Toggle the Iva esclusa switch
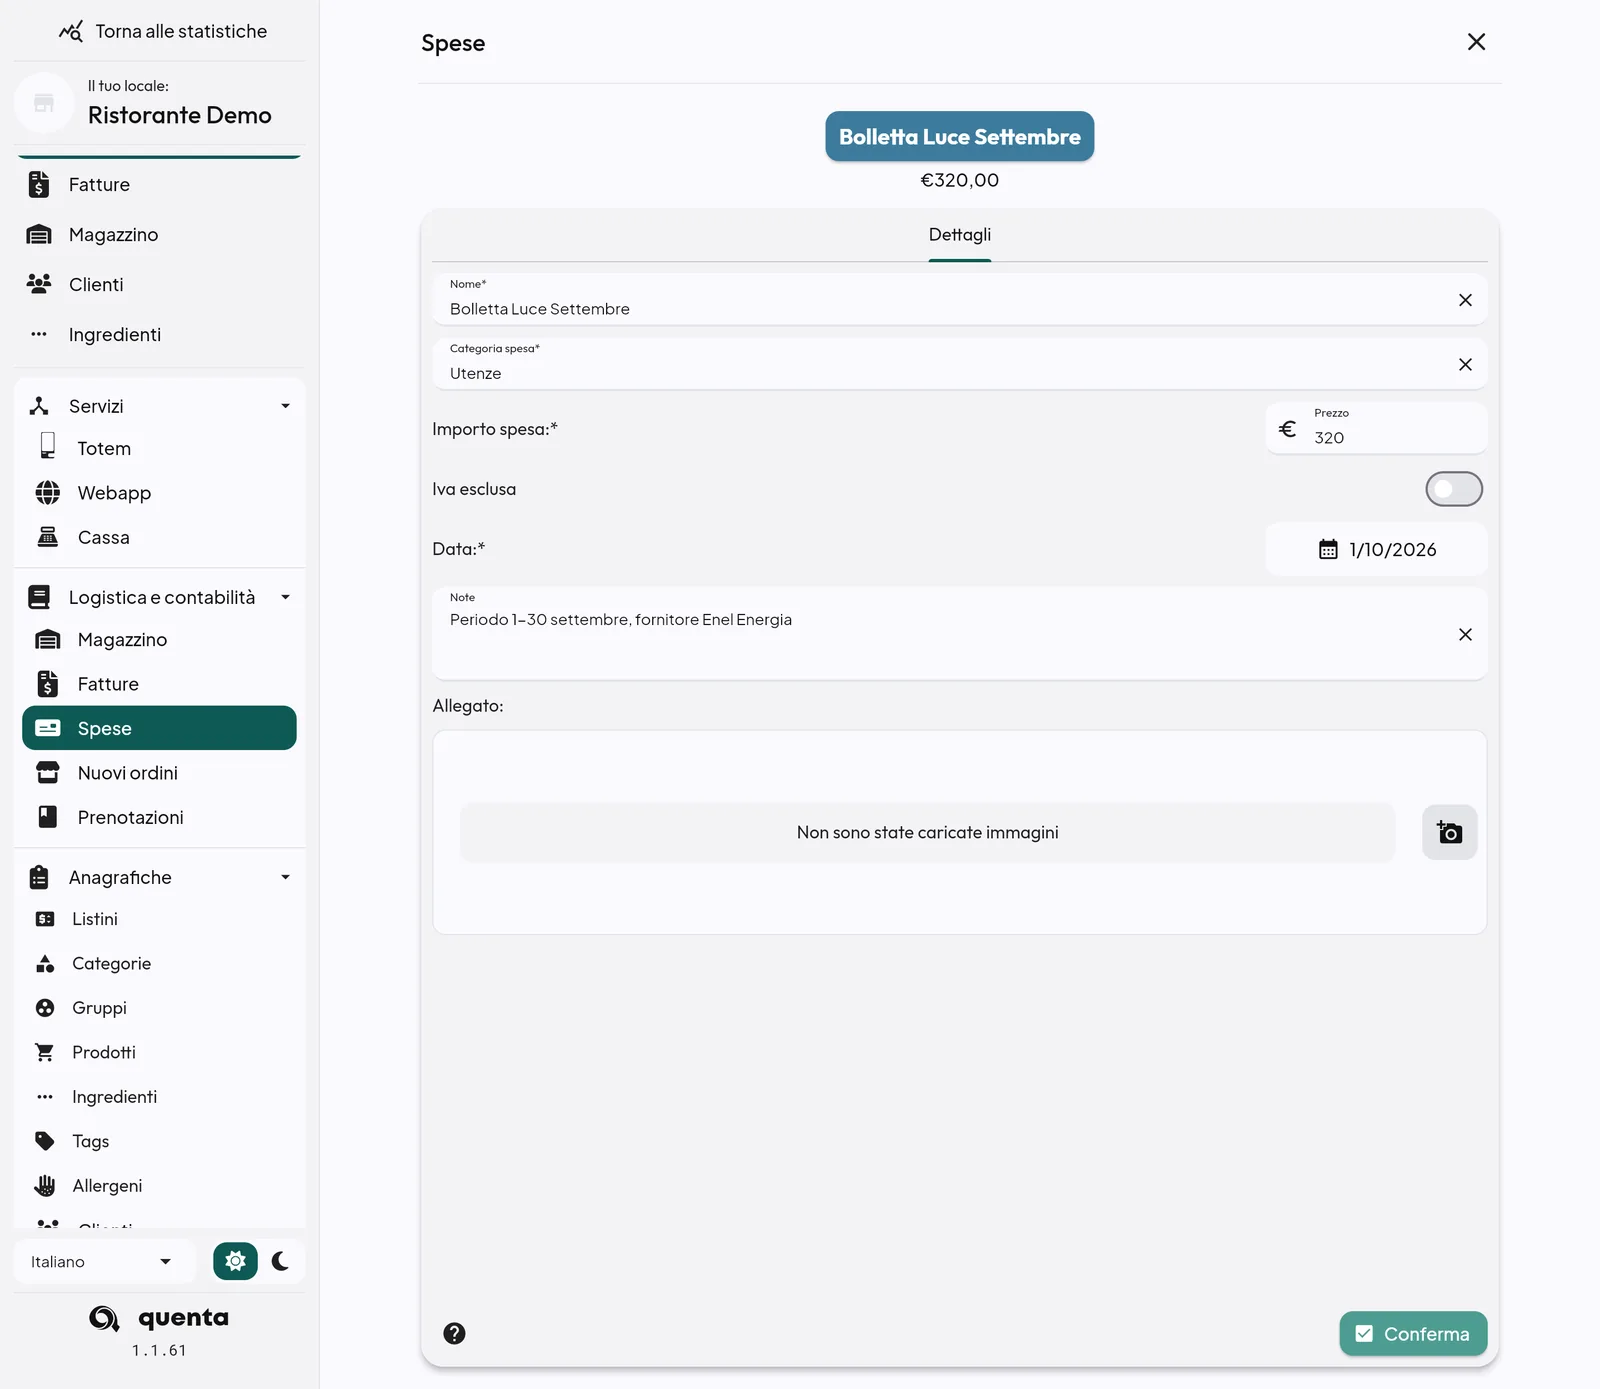The height and width of the screenshot is (1389, 1600). tap(1453, 489)
